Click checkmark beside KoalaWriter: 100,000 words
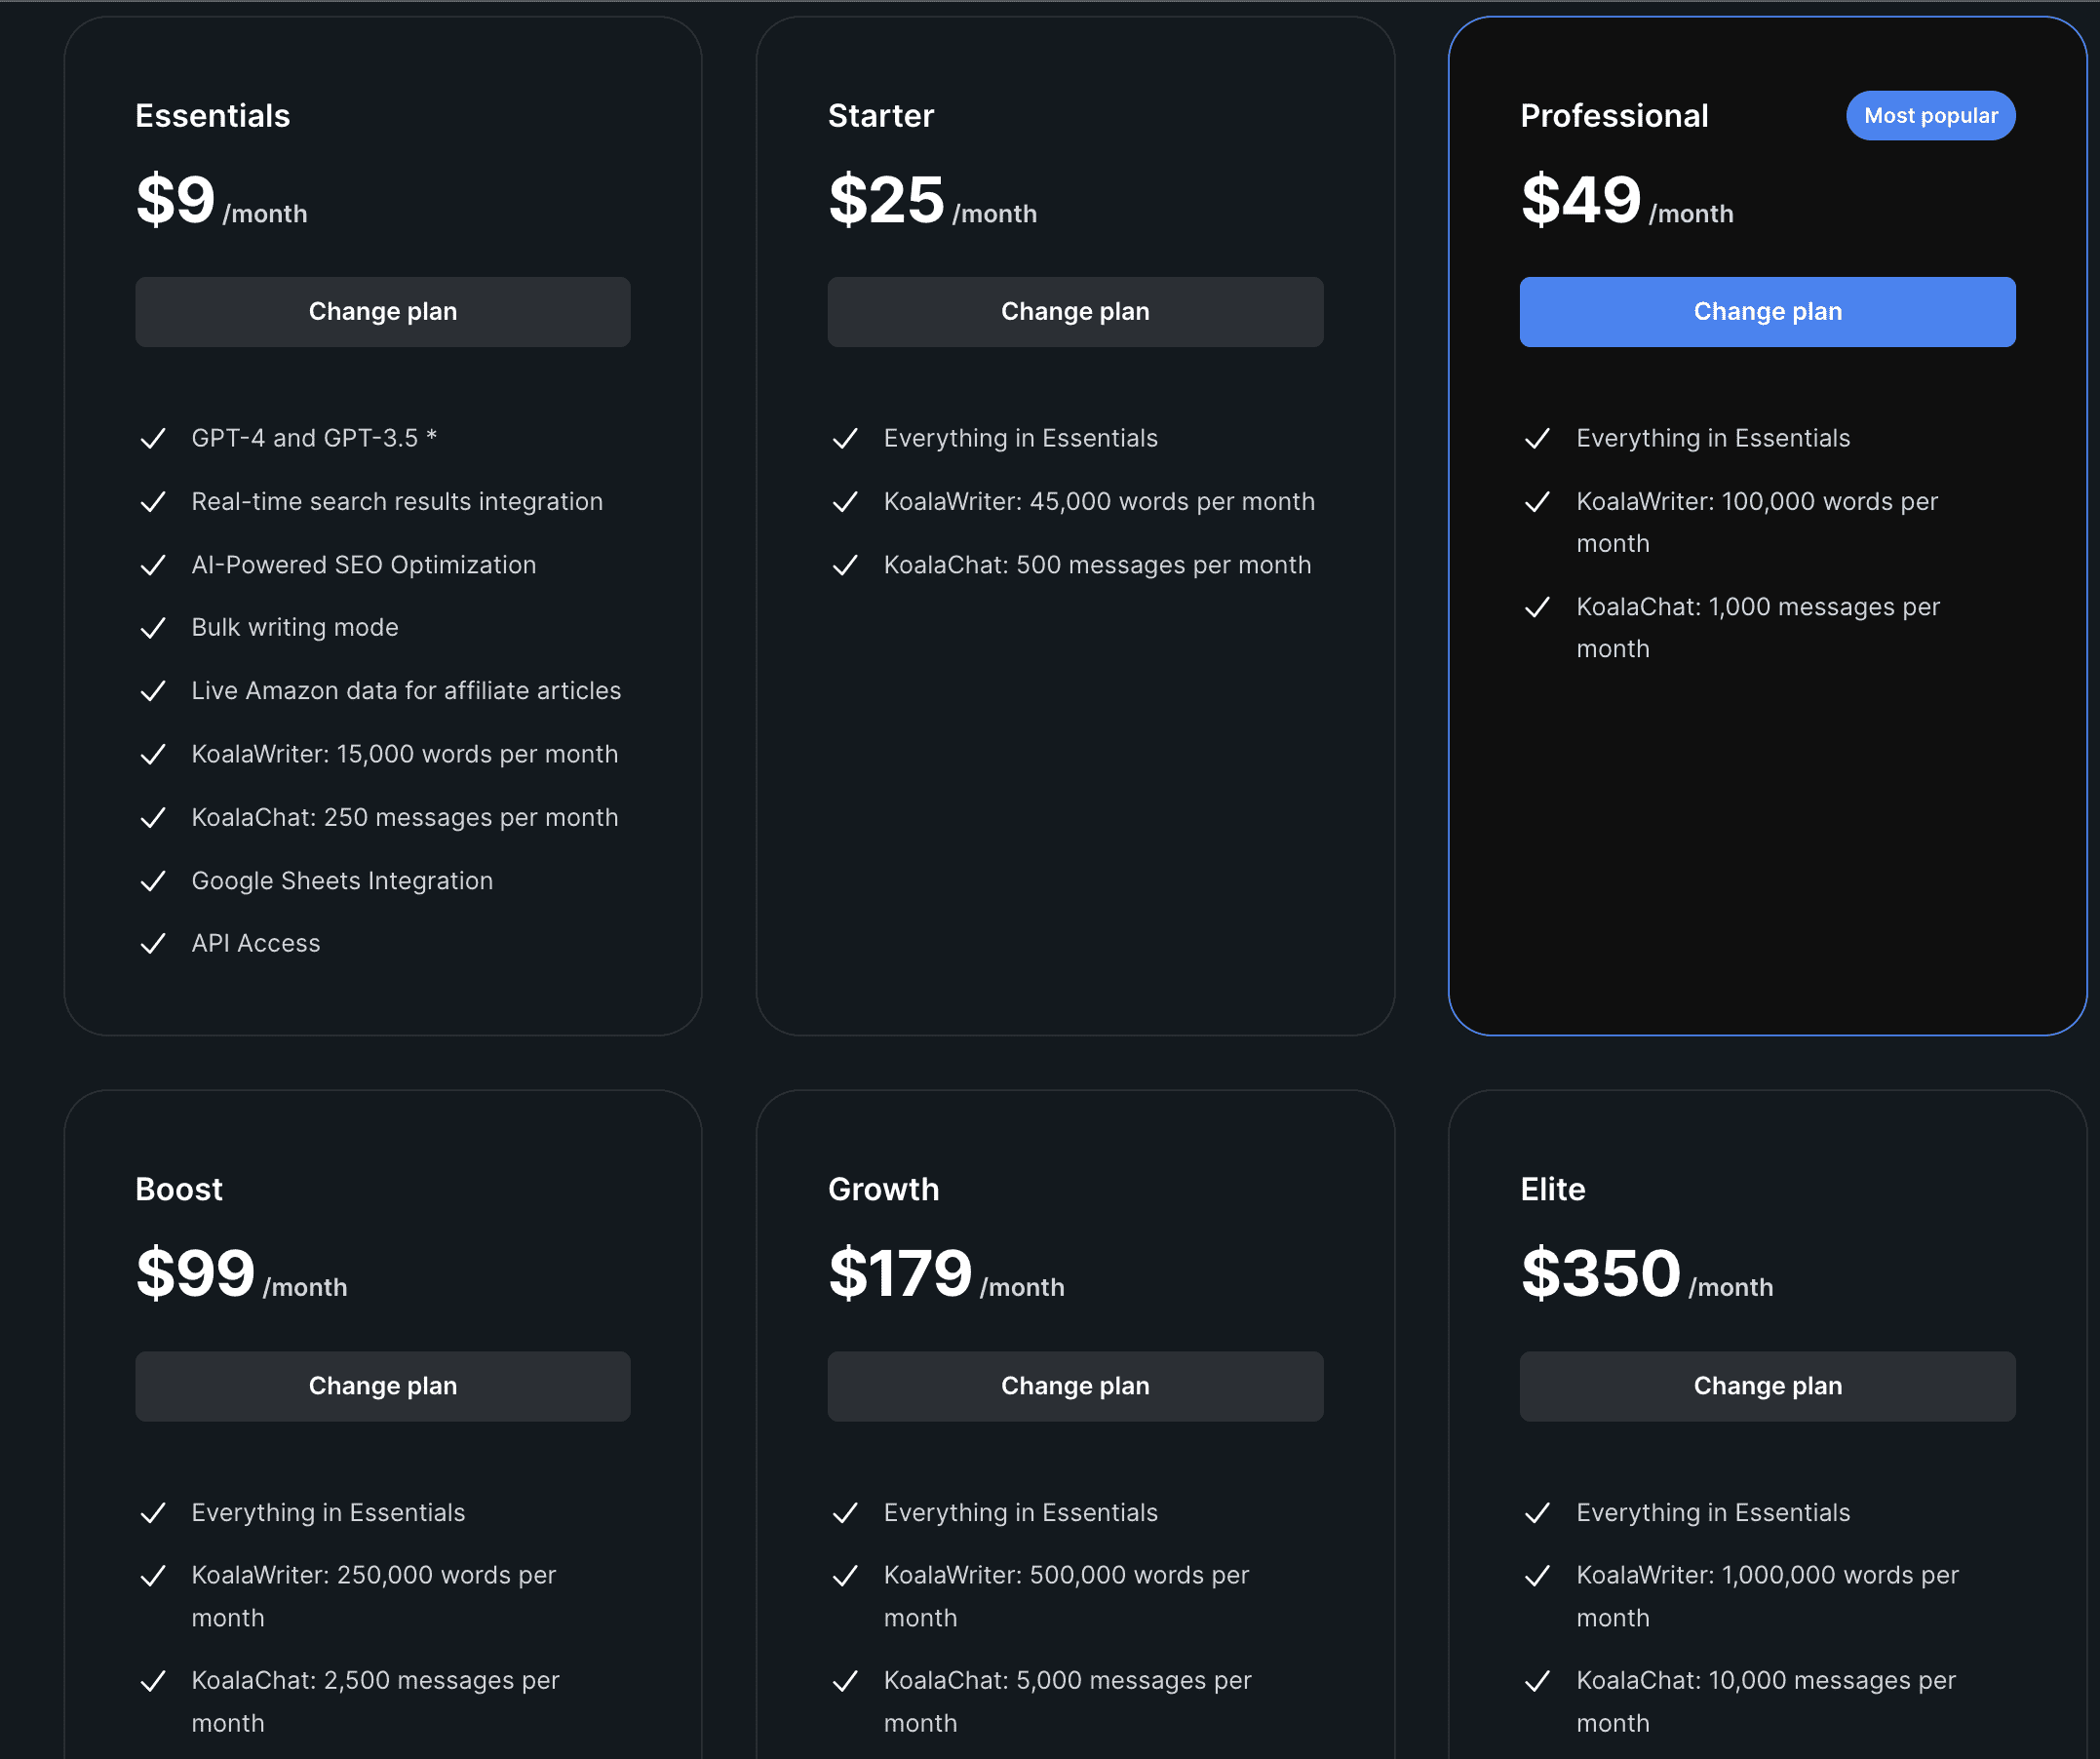 pos(1537,502)
